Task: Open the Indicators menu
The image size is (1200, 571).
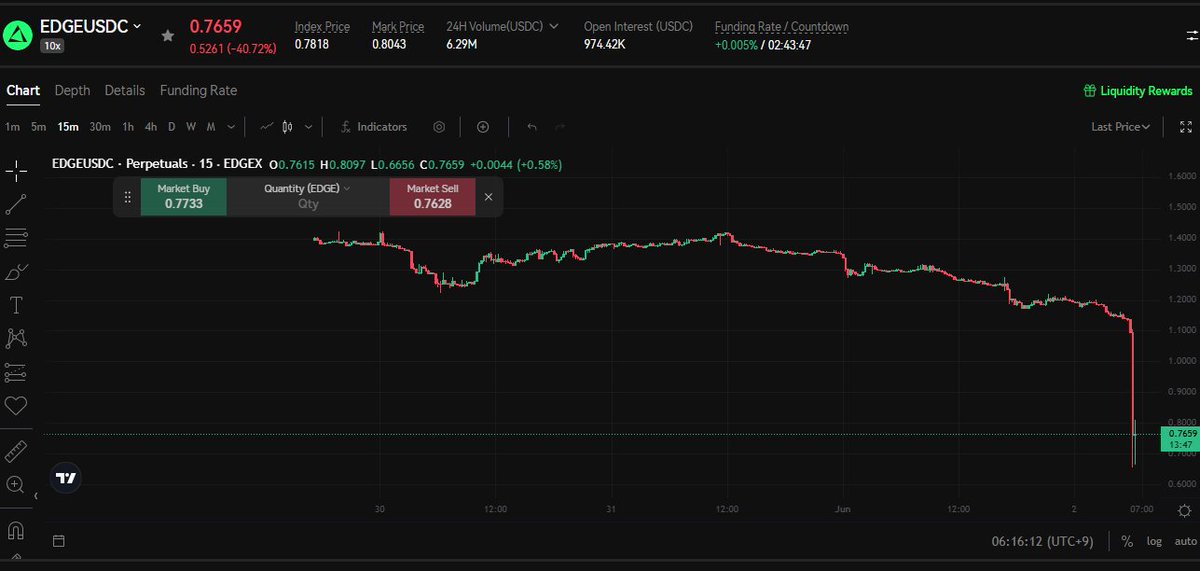Action: 374,127
